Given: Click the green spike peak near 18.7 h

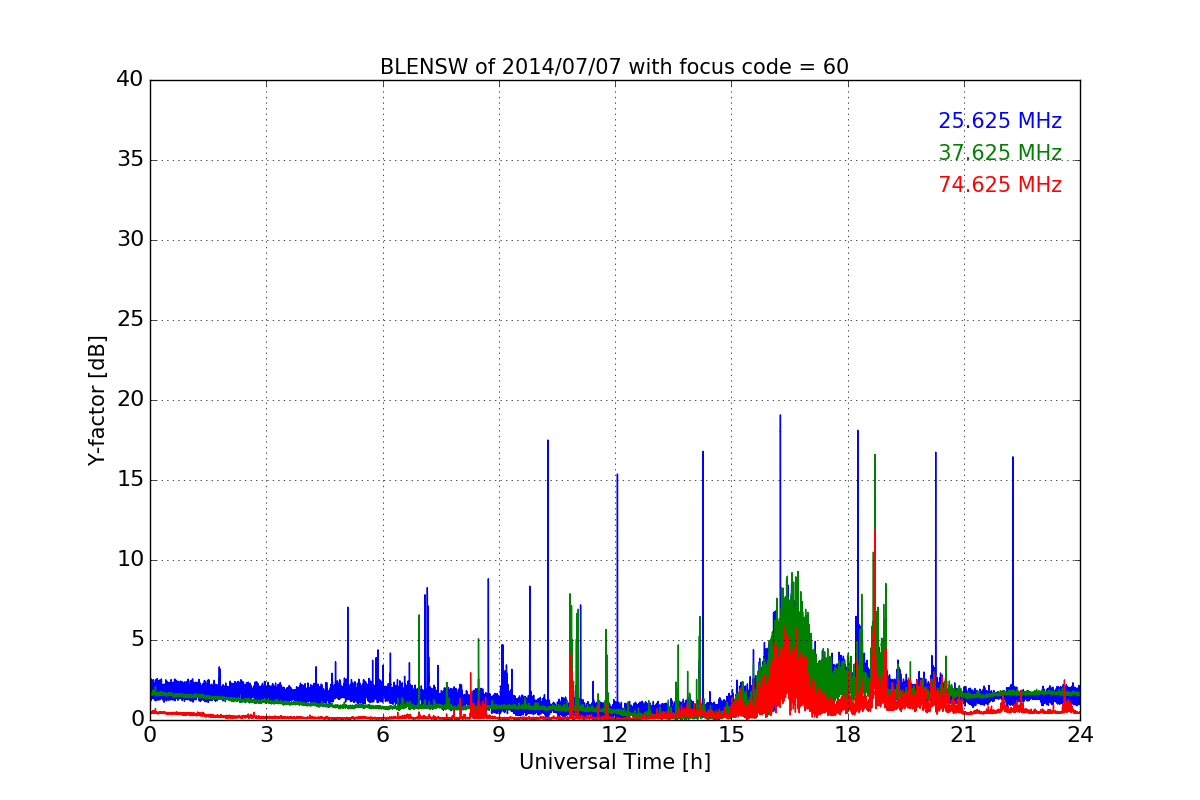Looking at the screenshot, I should (875, 455).
